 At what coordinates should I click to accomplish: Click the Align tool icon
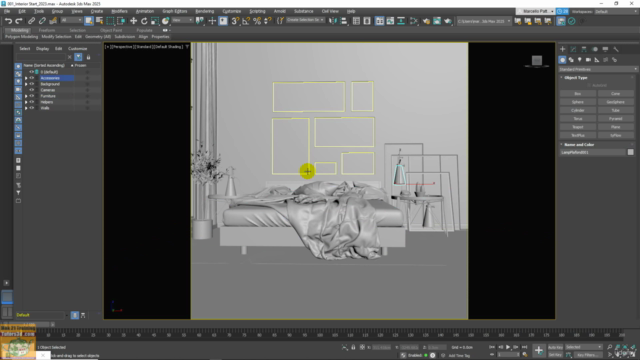[x=344, y=21]
